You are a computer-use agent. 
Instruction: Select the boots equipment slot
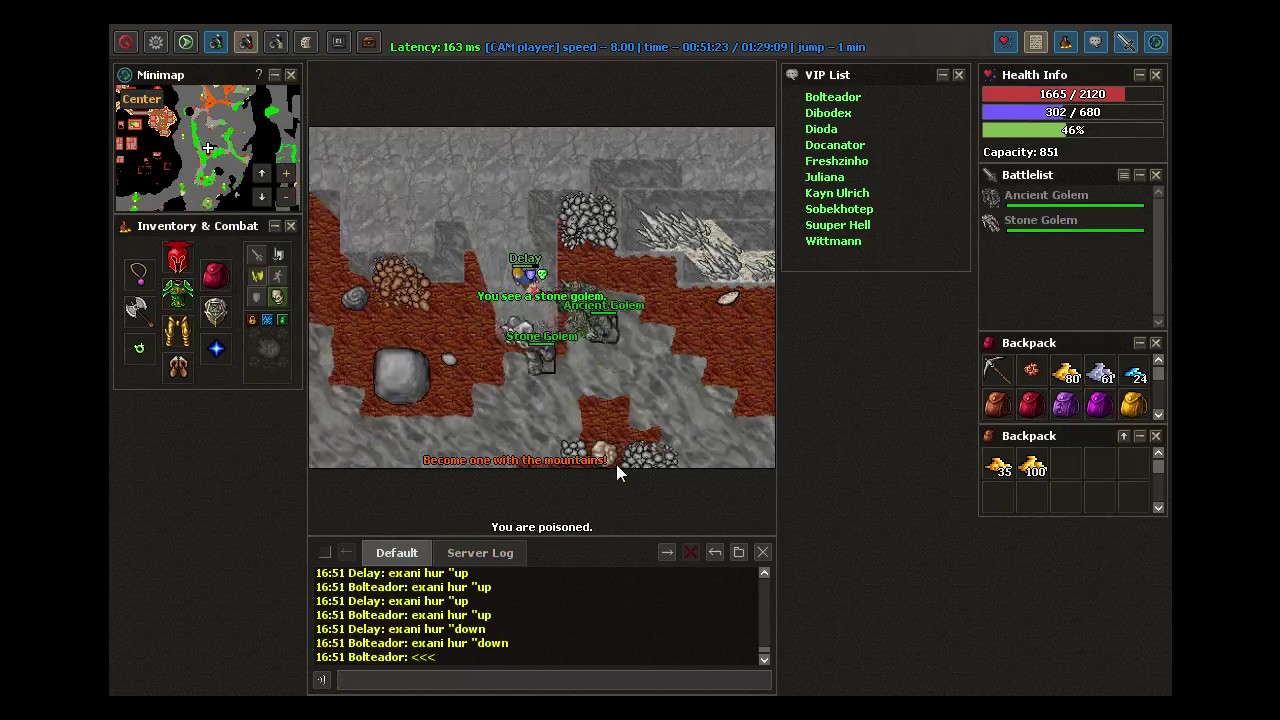click(177, 369)
